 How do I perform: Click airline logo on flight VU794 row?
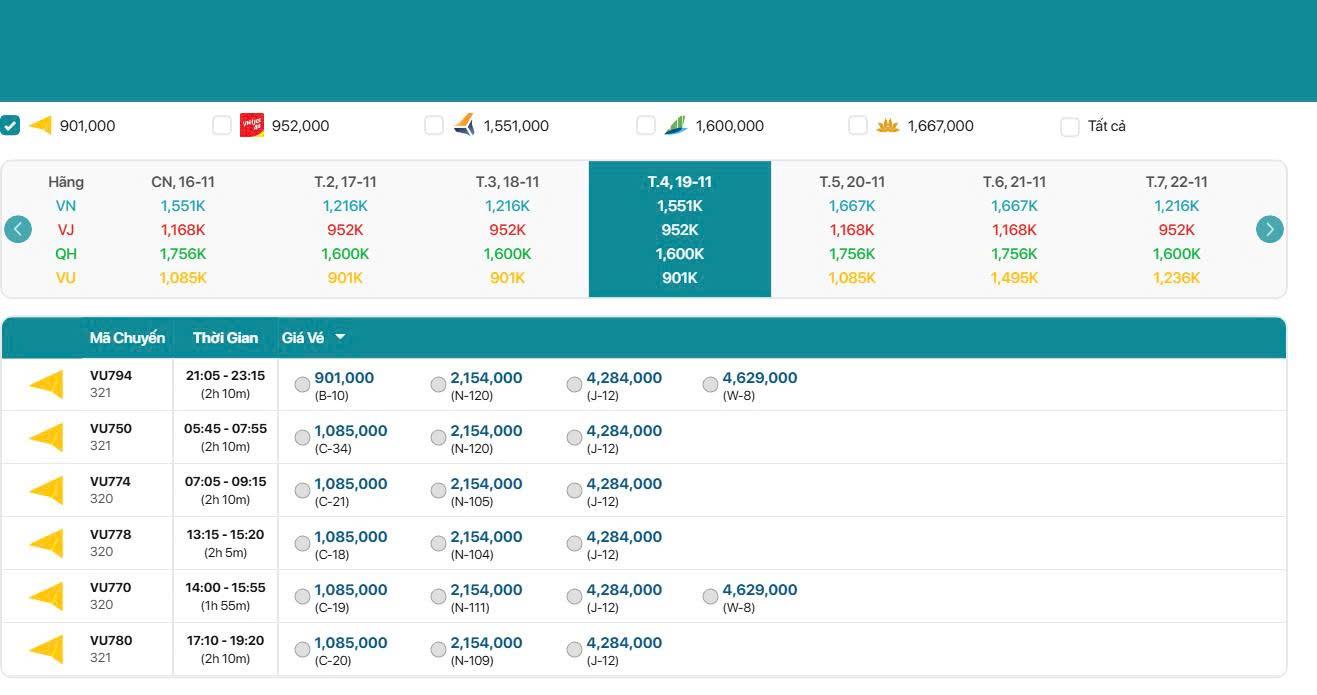(x=46, y=384)
